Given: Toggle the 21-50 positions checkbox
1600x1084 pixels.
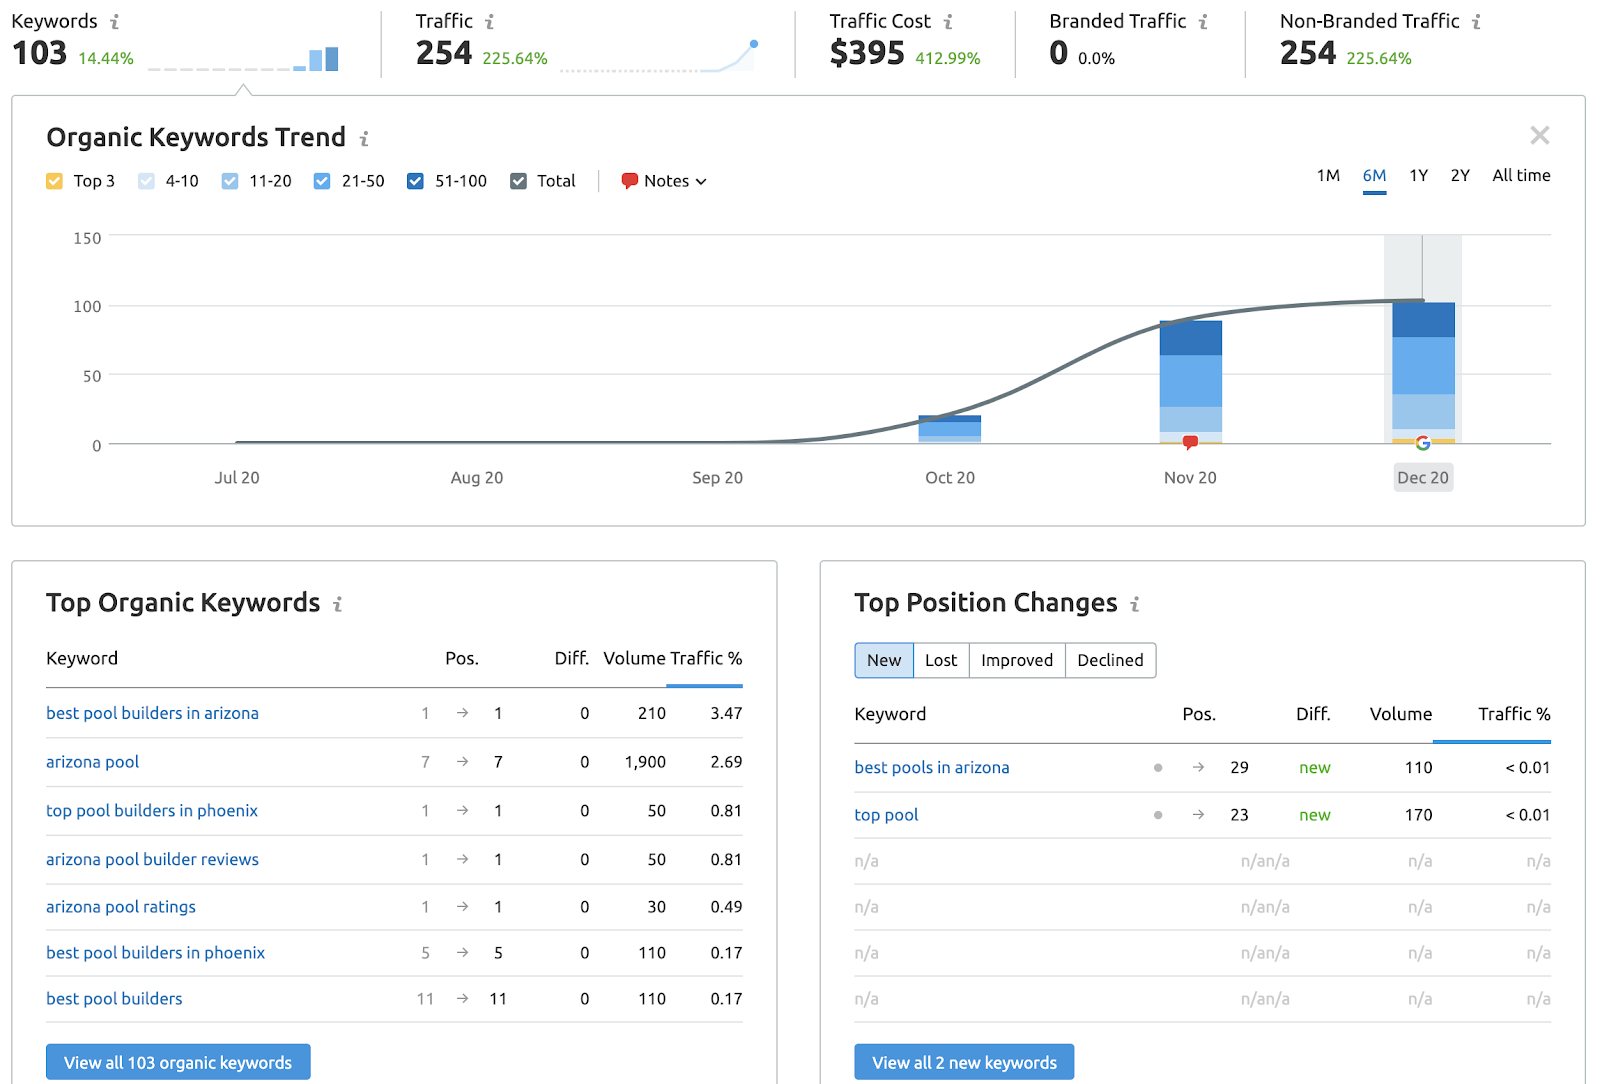Looking at the screenshot, I should pos(322,181).
